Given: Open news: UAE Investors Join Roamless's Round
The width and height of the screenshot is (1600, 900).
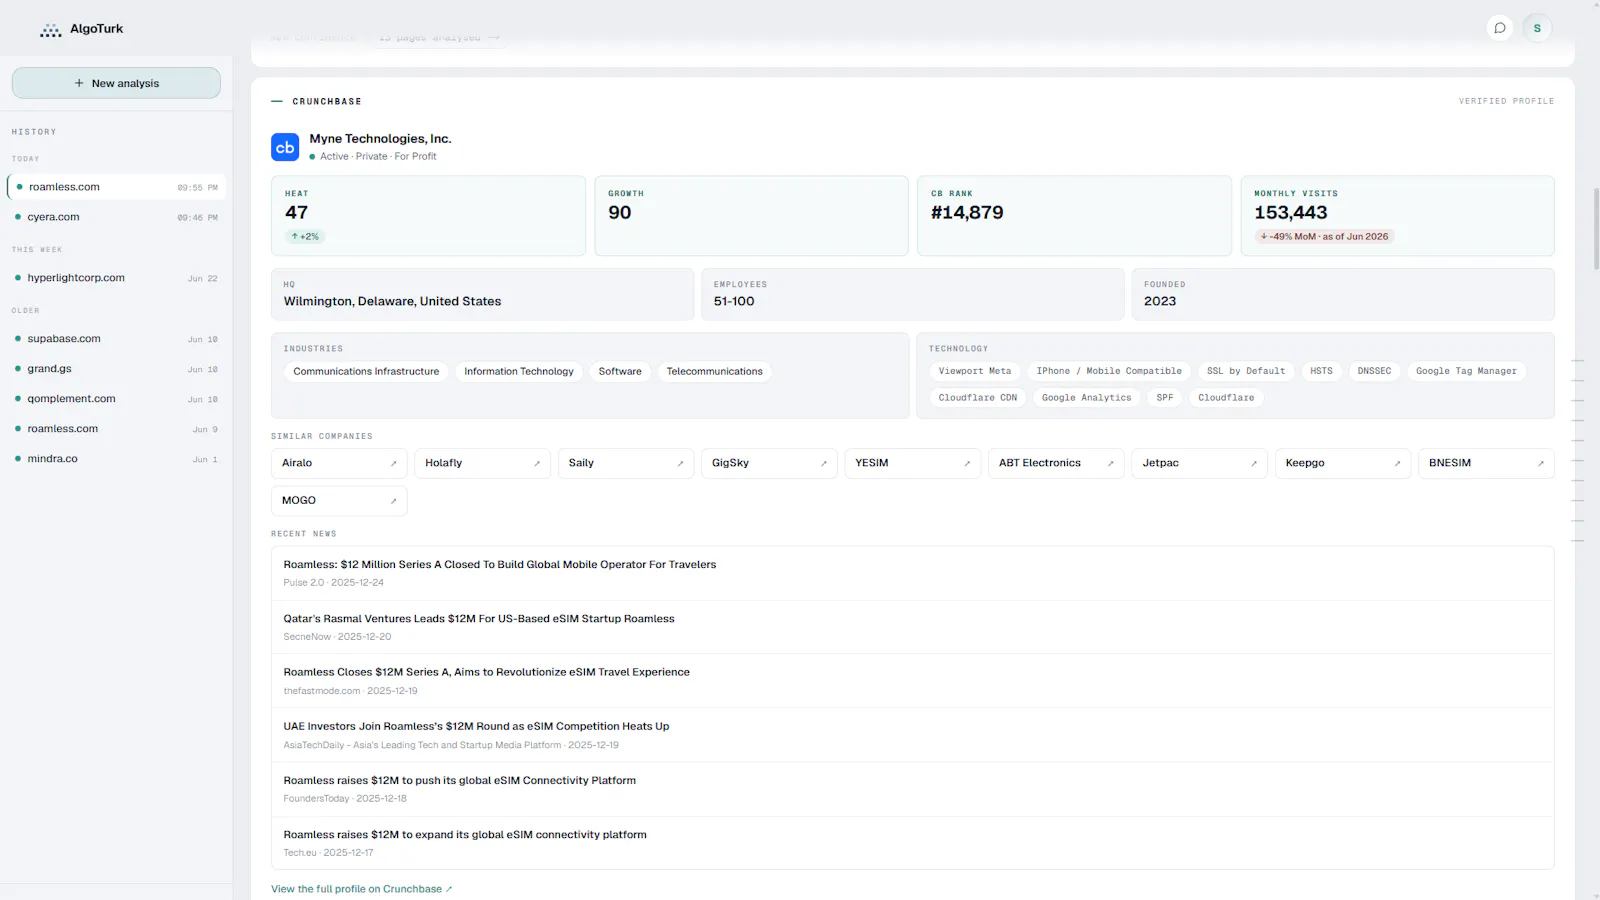Looking at the screenshot, I should [912, 735].
